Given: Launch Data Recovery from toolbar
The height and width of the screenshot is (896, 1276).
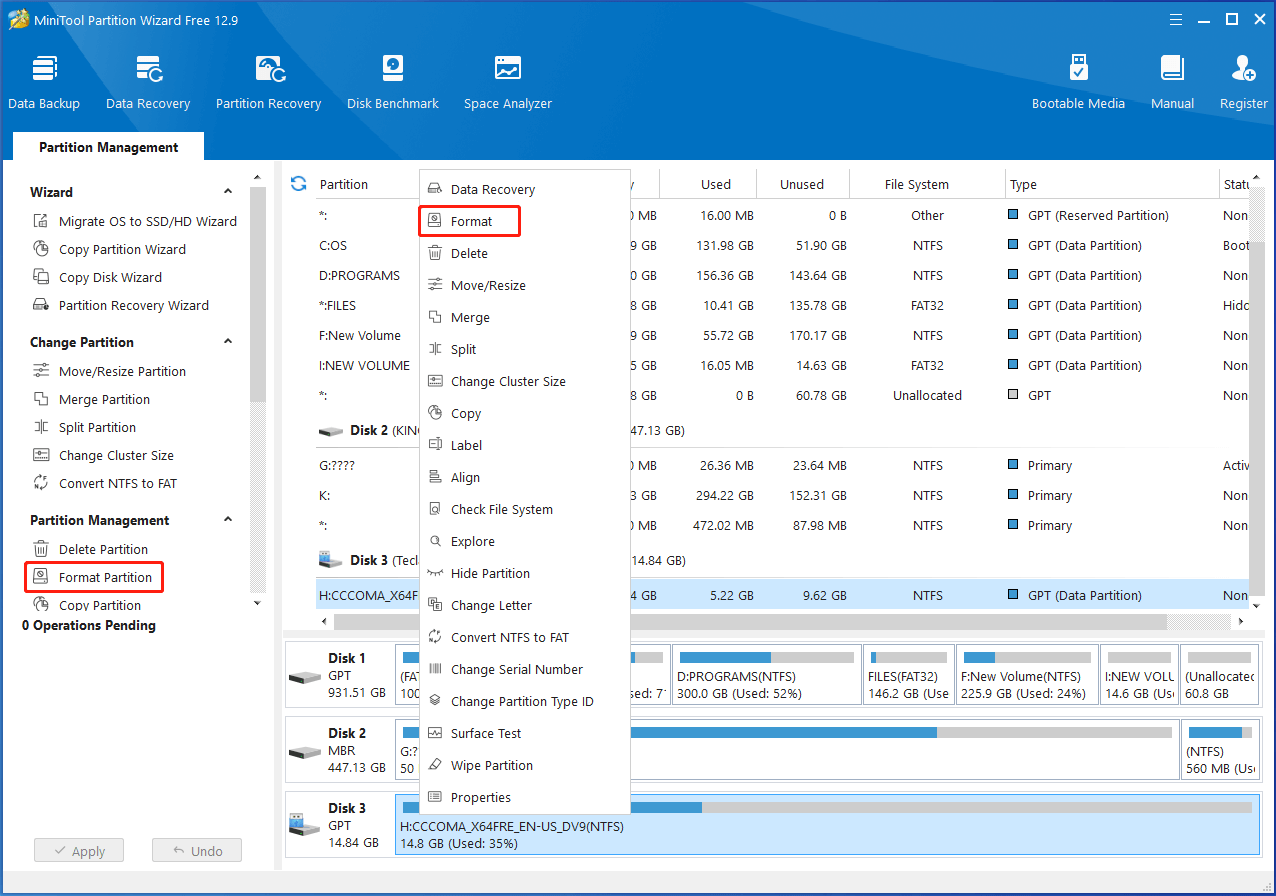Looking at the screenshot, I should (148, 82).
